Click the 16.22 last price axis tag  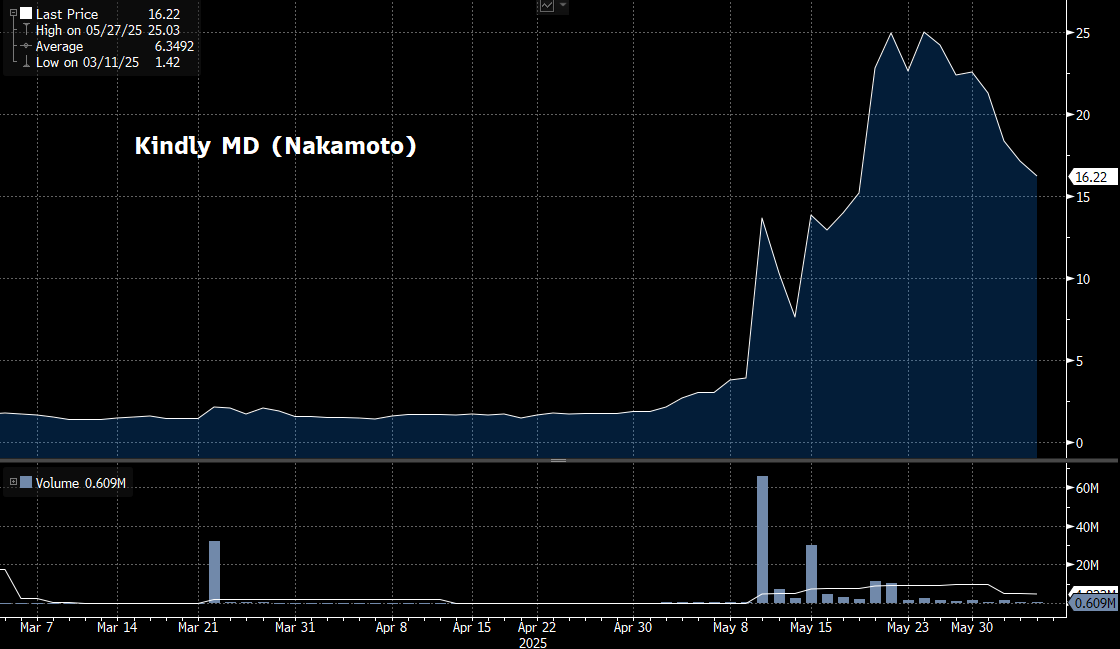pyautogui.click(x=1091, y=177)
